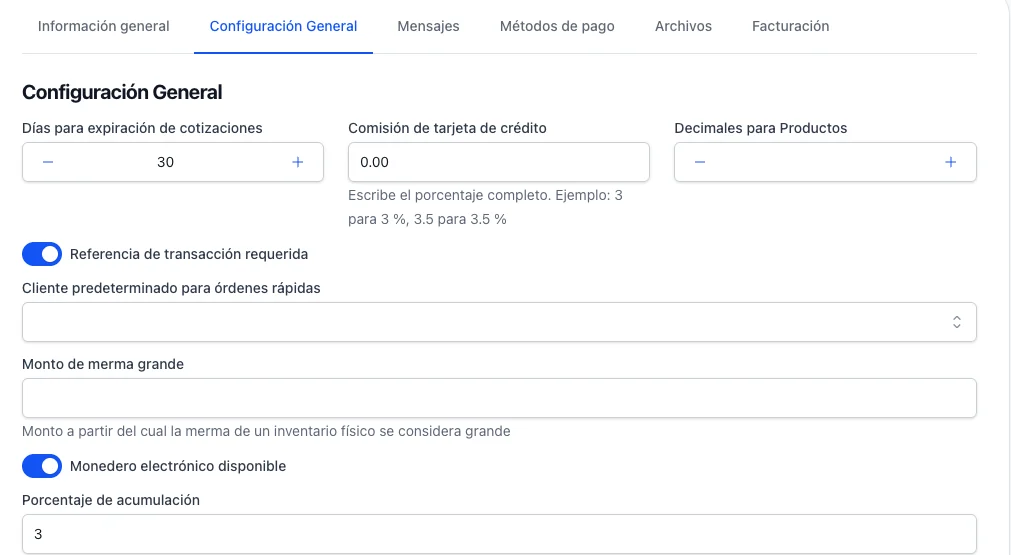Toggle Referencia de transacción requerida switch
The image size is (1011, 555).
42,254
